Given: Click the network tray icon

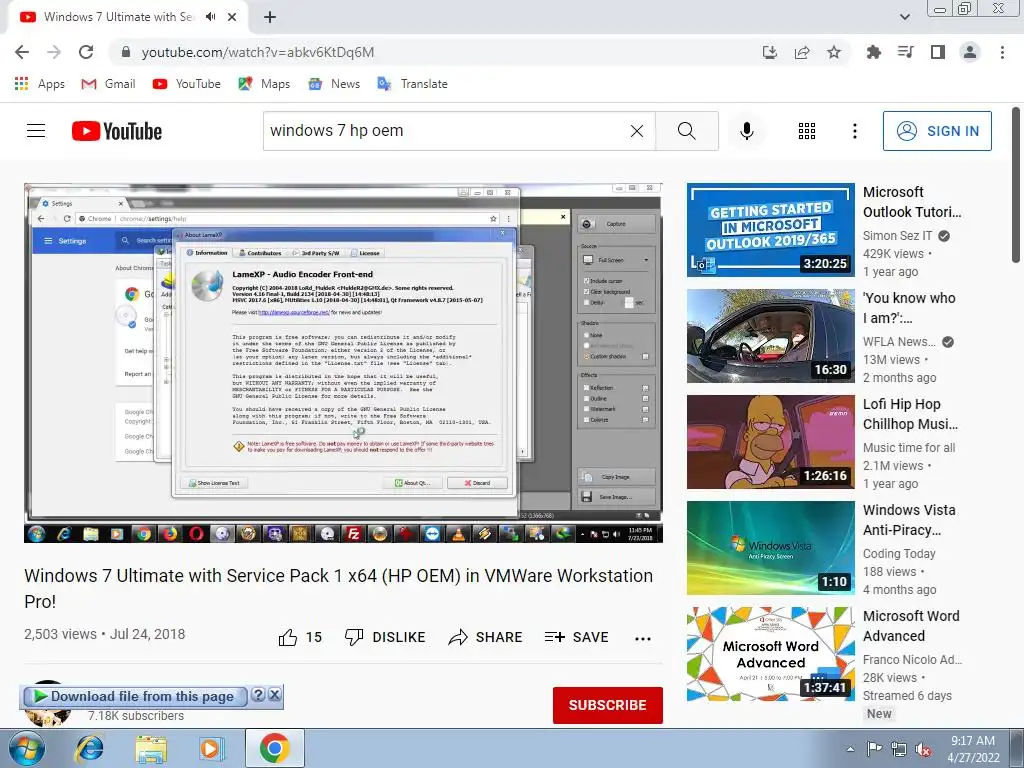Looking at the screenshot, I should [x=899, y=749].
